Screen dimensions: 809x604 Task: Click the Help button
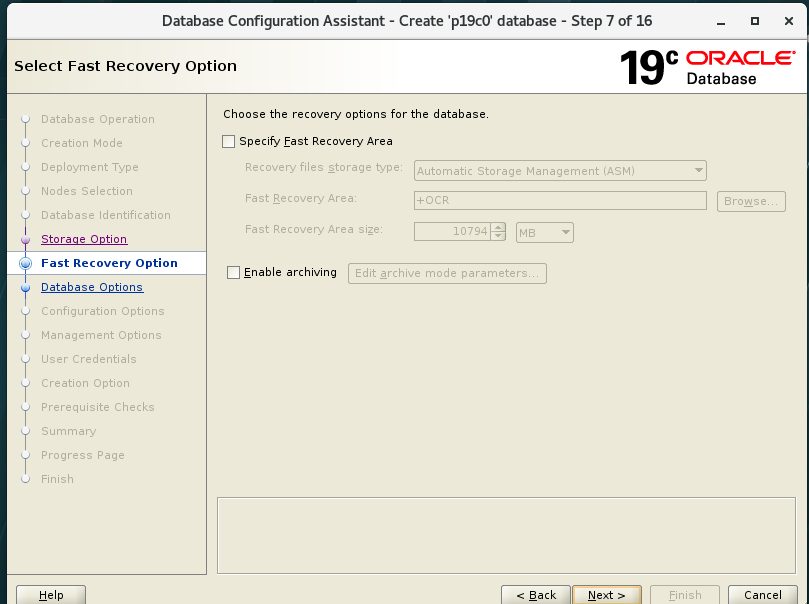coord(51,595)
